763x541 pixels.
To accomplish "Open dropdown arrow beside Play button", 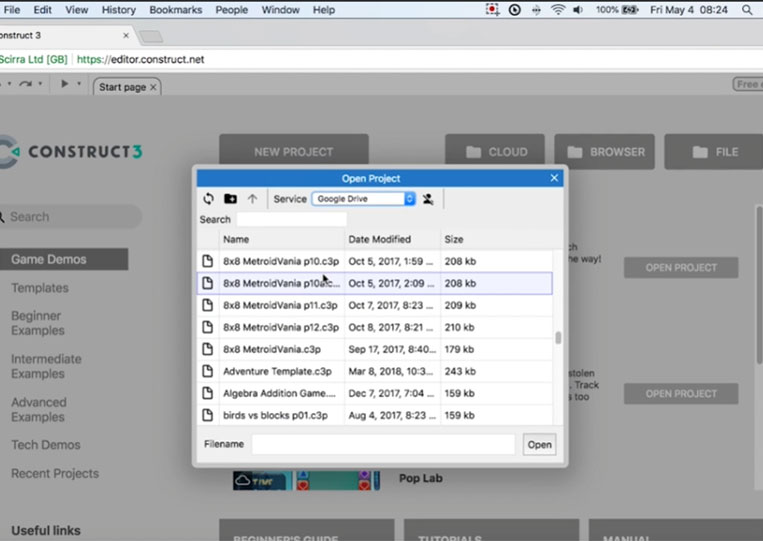I will click(79, 84).
